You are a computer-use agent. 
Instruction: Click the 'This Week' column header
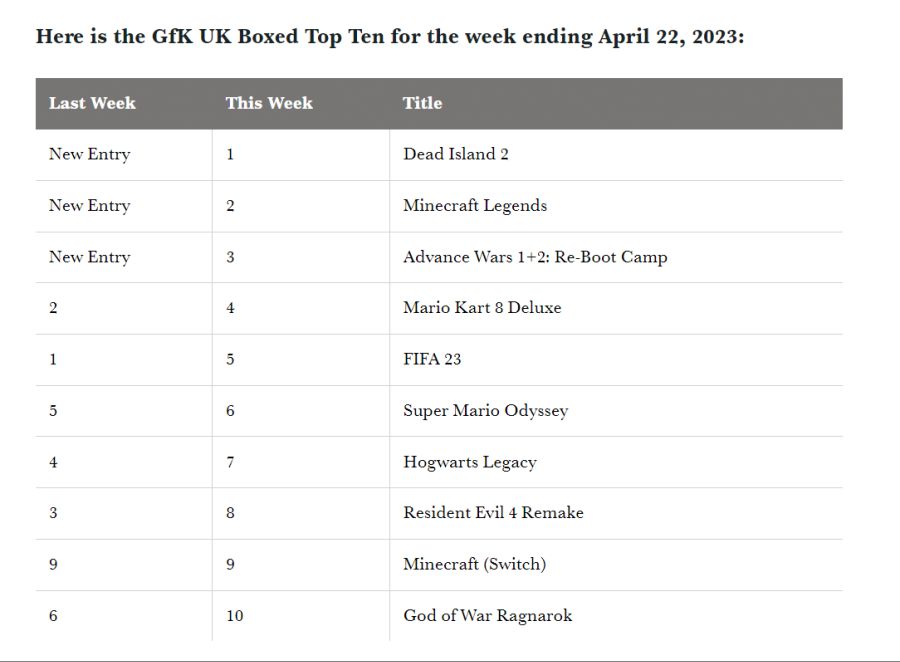coord(269,103)
